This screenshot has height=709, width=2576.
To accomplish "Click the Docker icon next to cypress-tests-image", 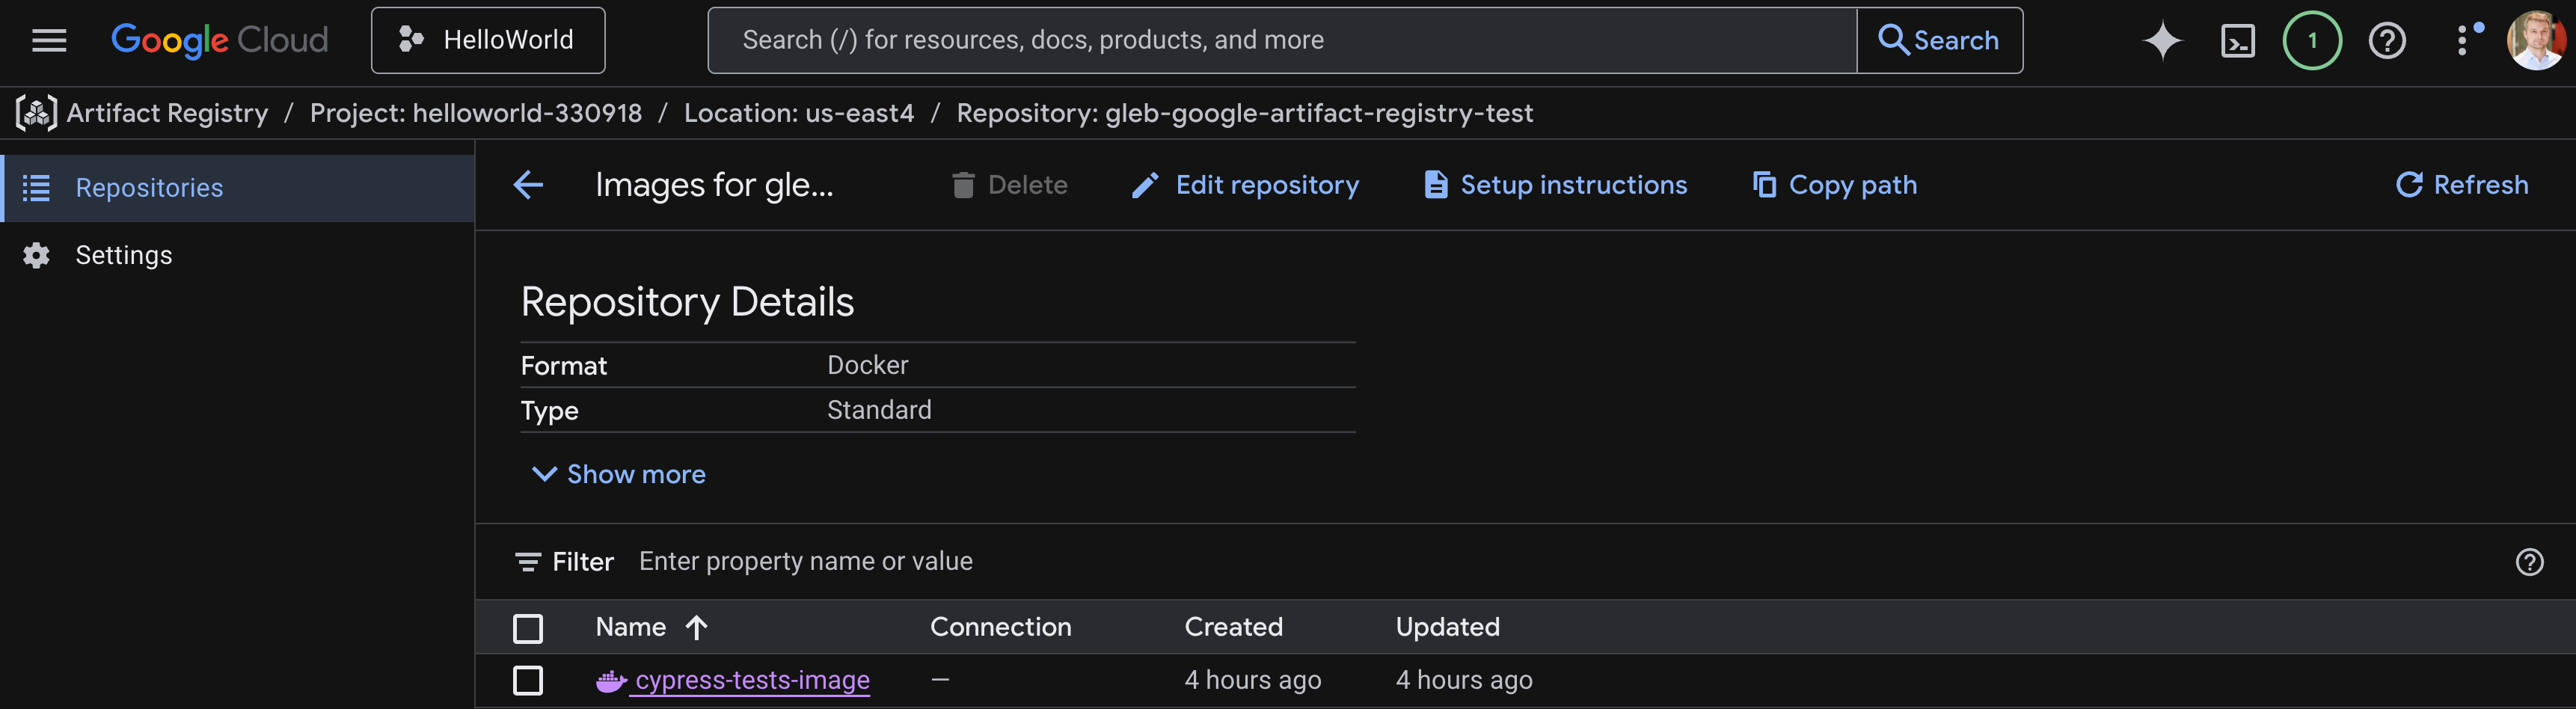I will pos(610,680).
